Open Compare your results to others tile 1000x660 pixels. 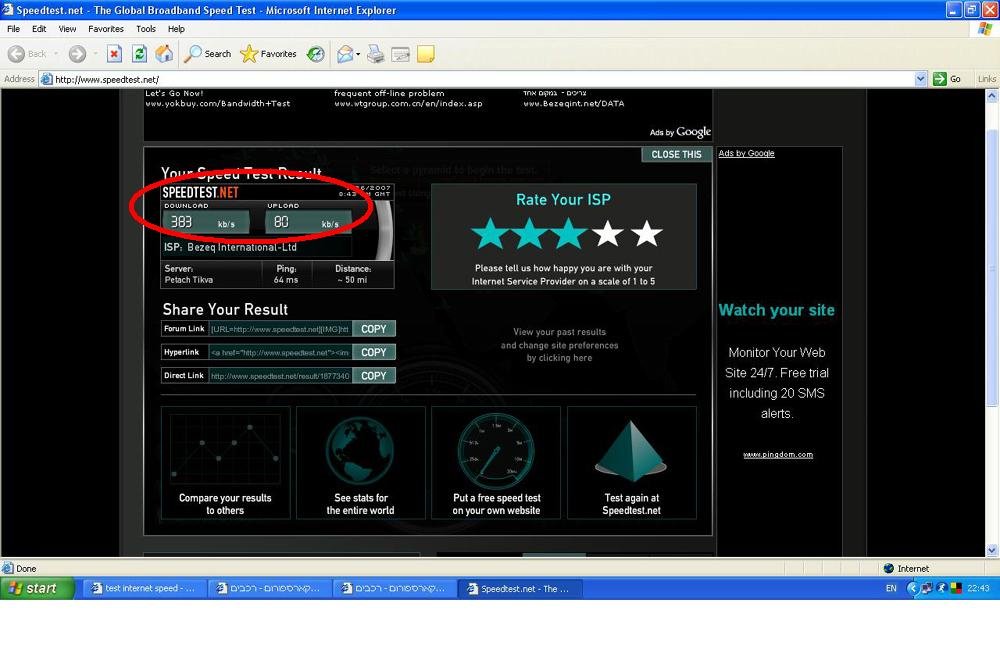click(x=225, y=463)
